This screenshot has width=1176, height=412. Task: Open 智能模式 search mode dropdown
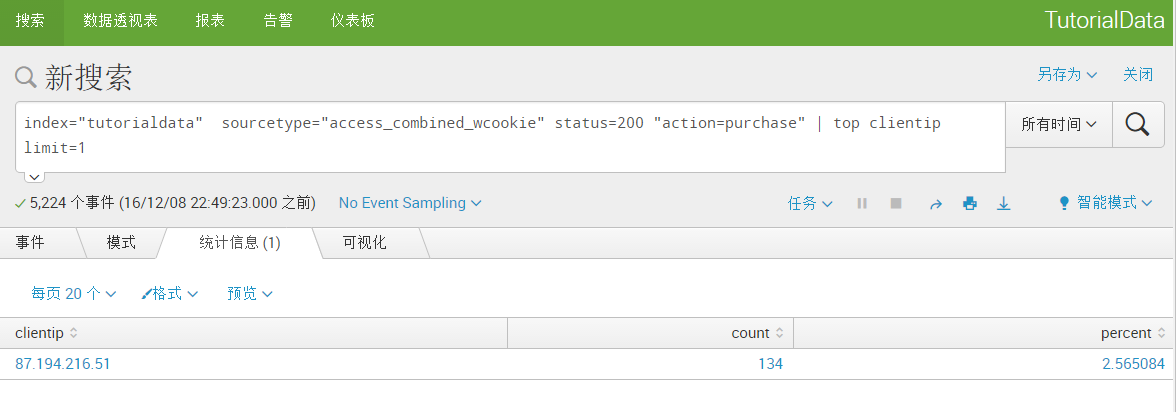[1105, 203]
